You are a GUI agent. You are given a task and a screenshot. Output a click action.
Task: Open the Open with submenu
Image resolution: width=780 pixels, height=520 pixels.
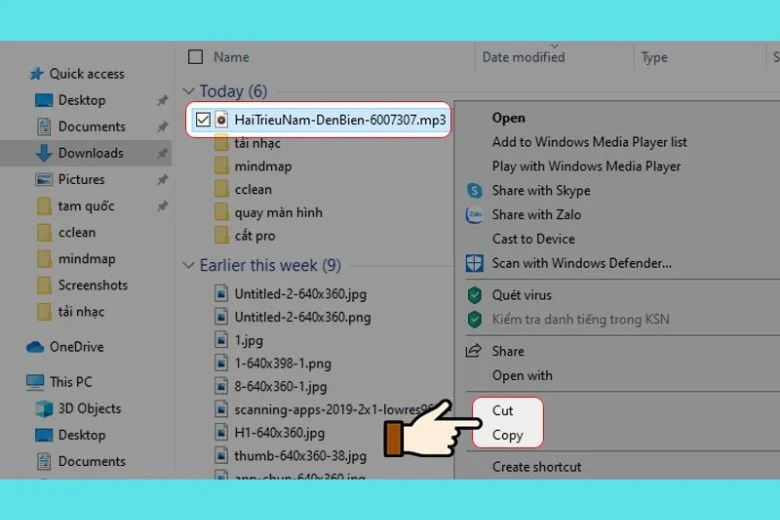(522, 376)
